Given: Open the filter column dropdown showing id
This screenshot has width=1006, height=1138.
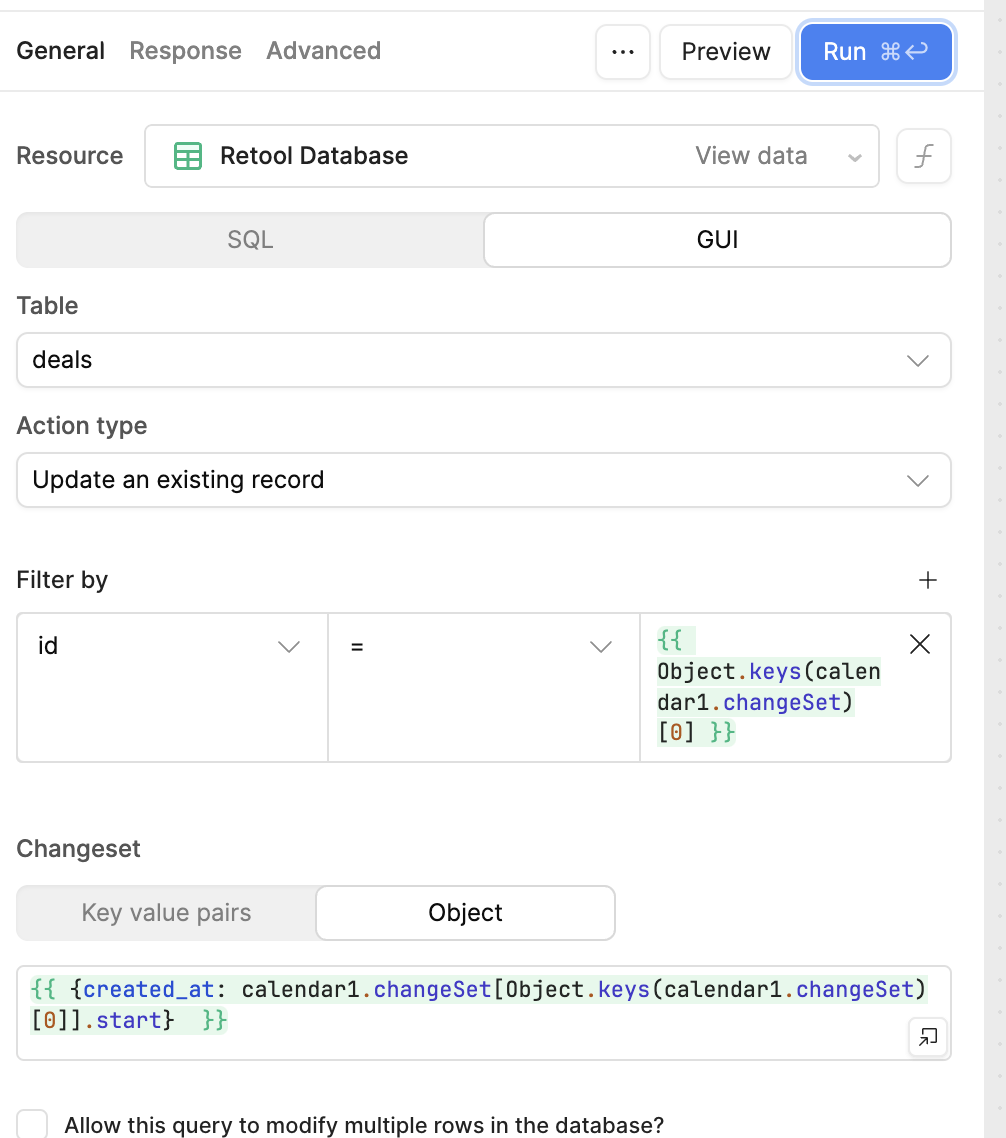Looking at the screenshot, I should 173,687.
